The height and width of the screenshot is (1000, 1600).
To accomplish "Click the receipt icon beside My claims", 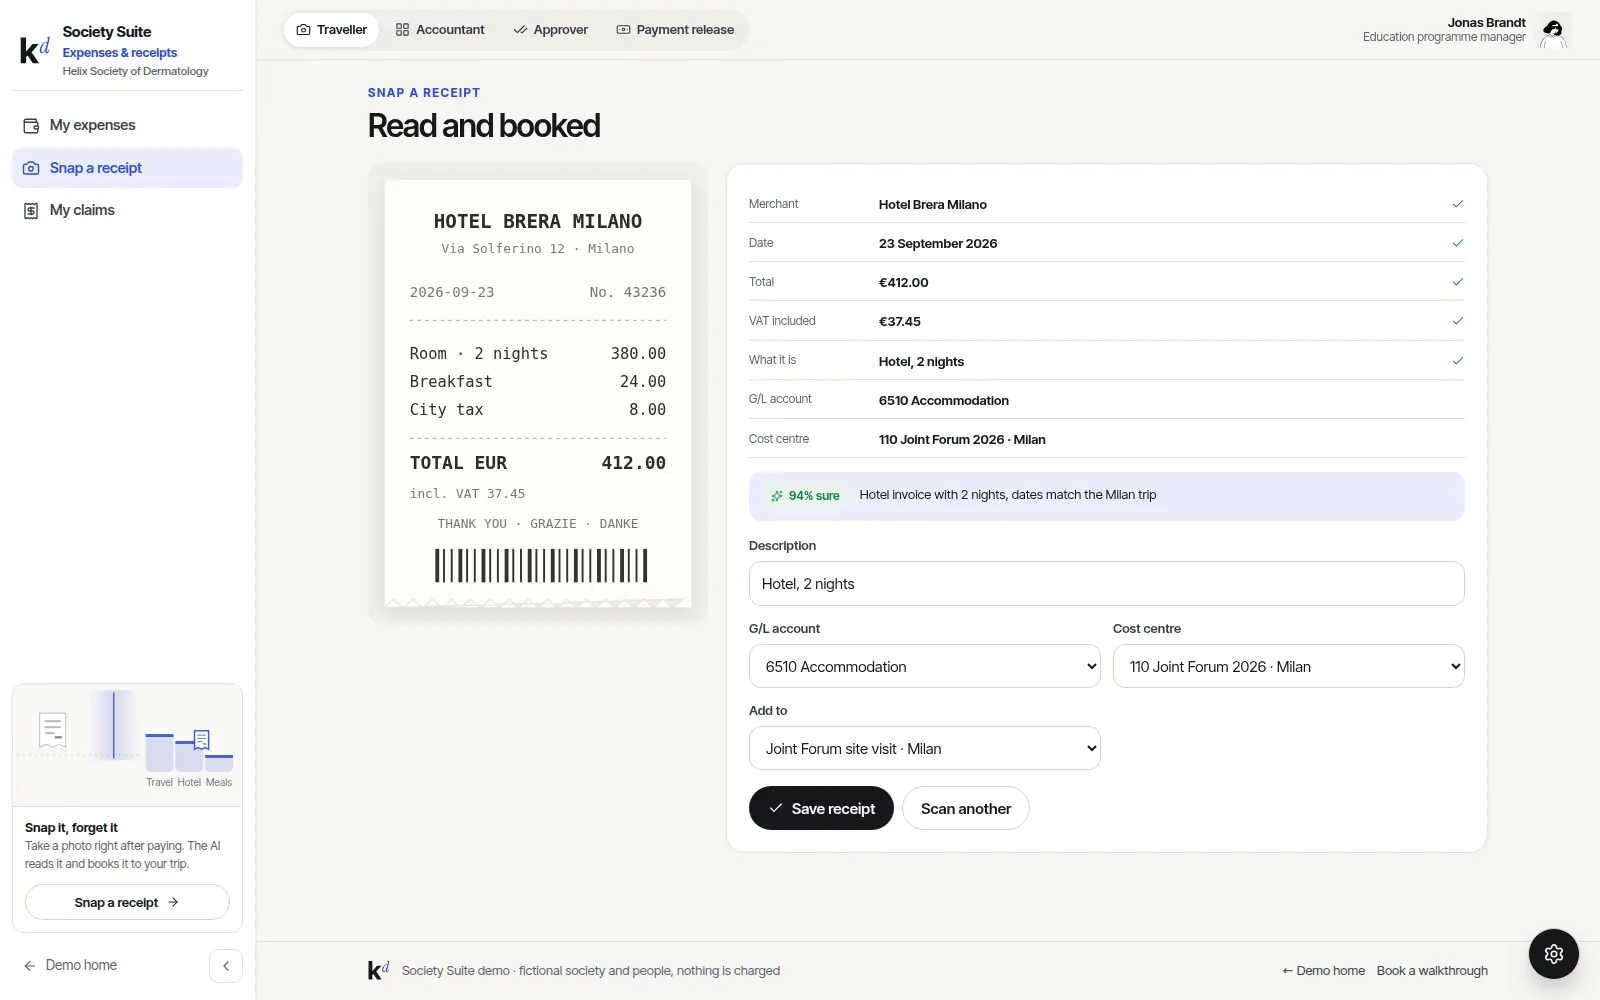I will (x=31, y=210).
